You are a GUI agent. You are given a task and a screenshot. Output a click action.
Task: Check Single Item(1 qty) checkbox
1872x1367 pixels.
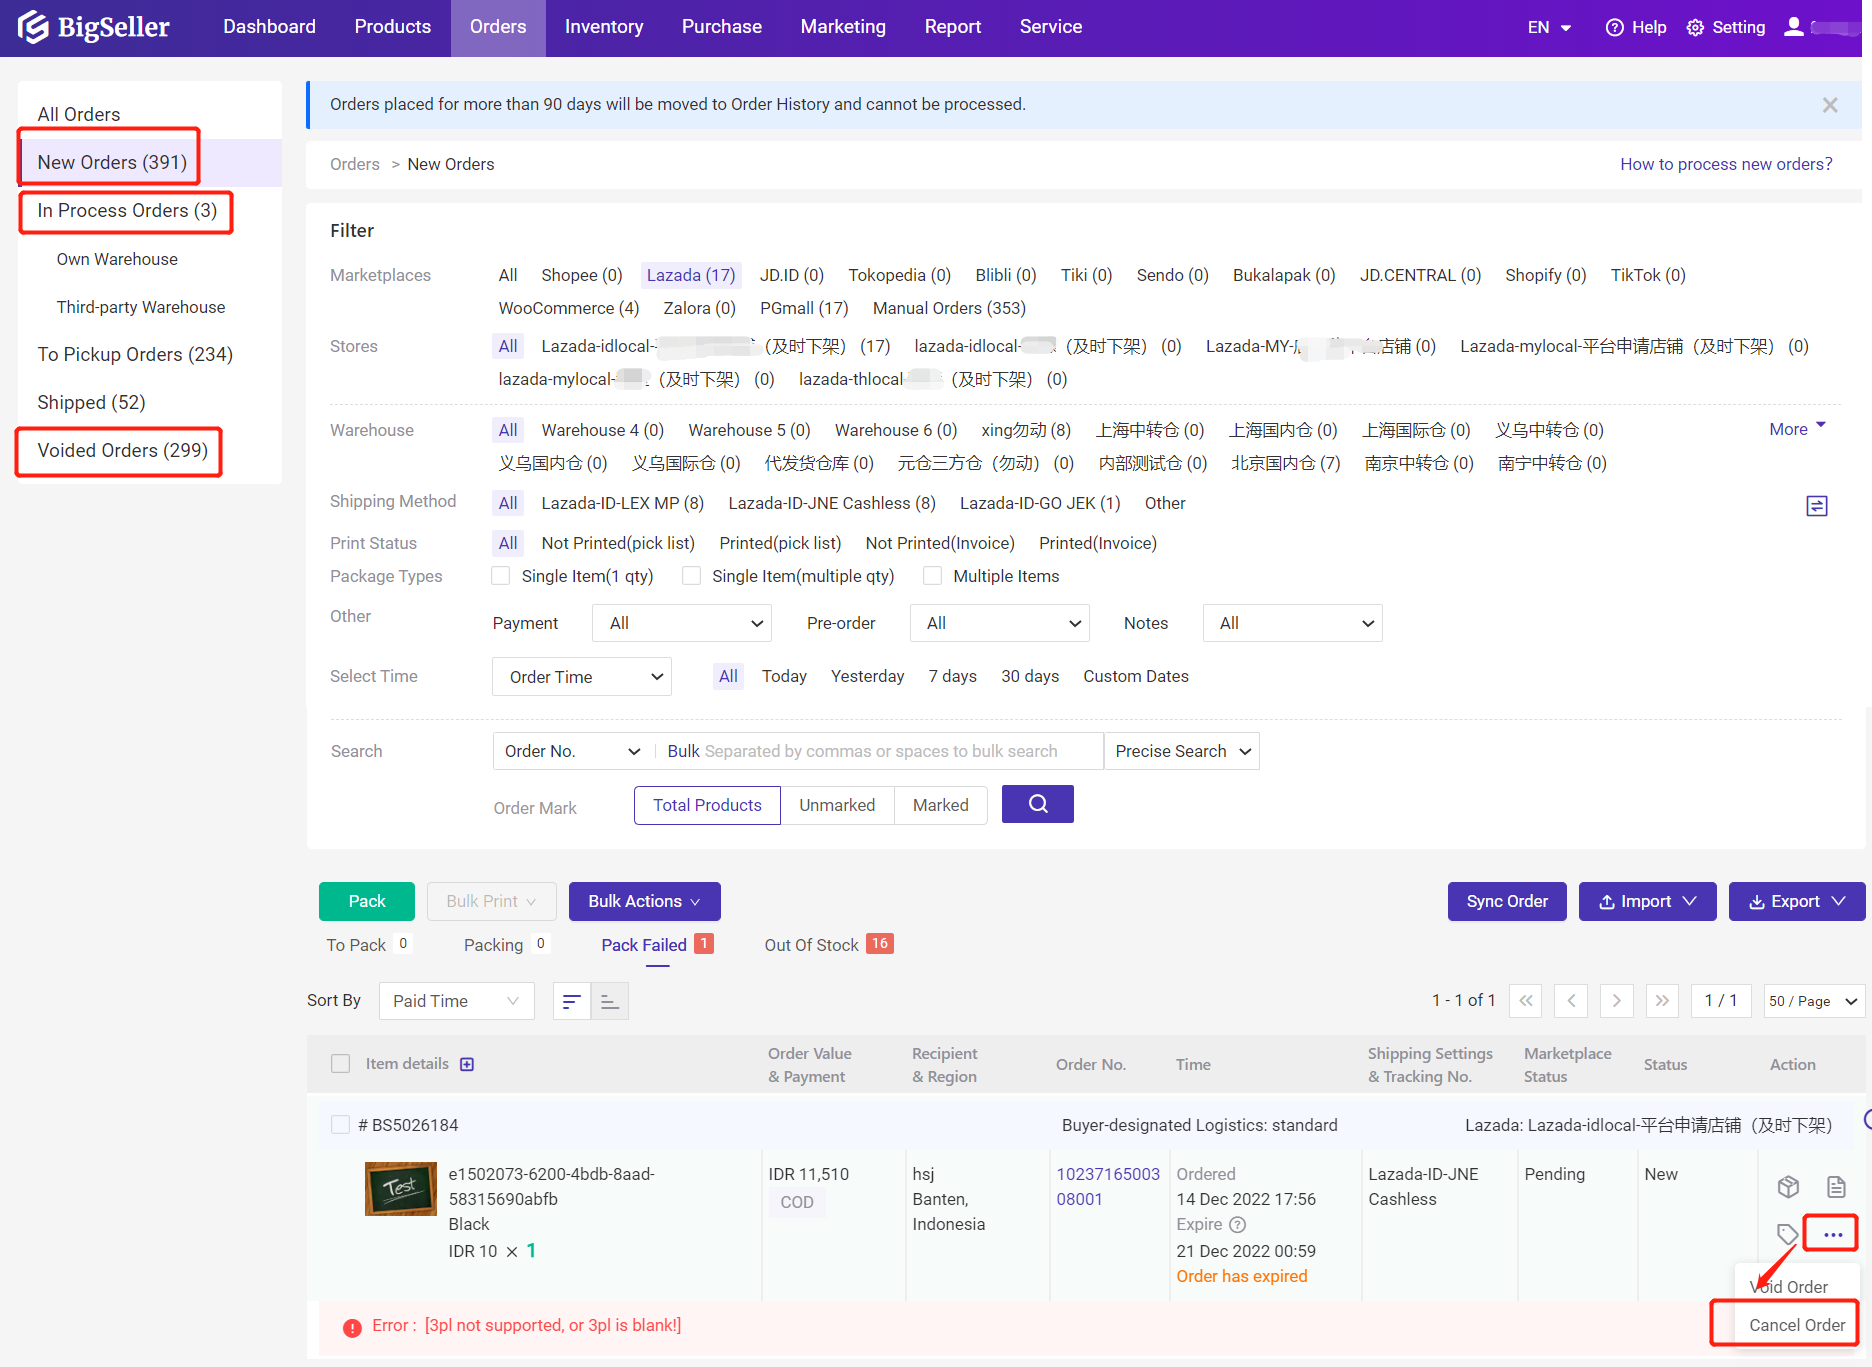(x=501, y=576)
